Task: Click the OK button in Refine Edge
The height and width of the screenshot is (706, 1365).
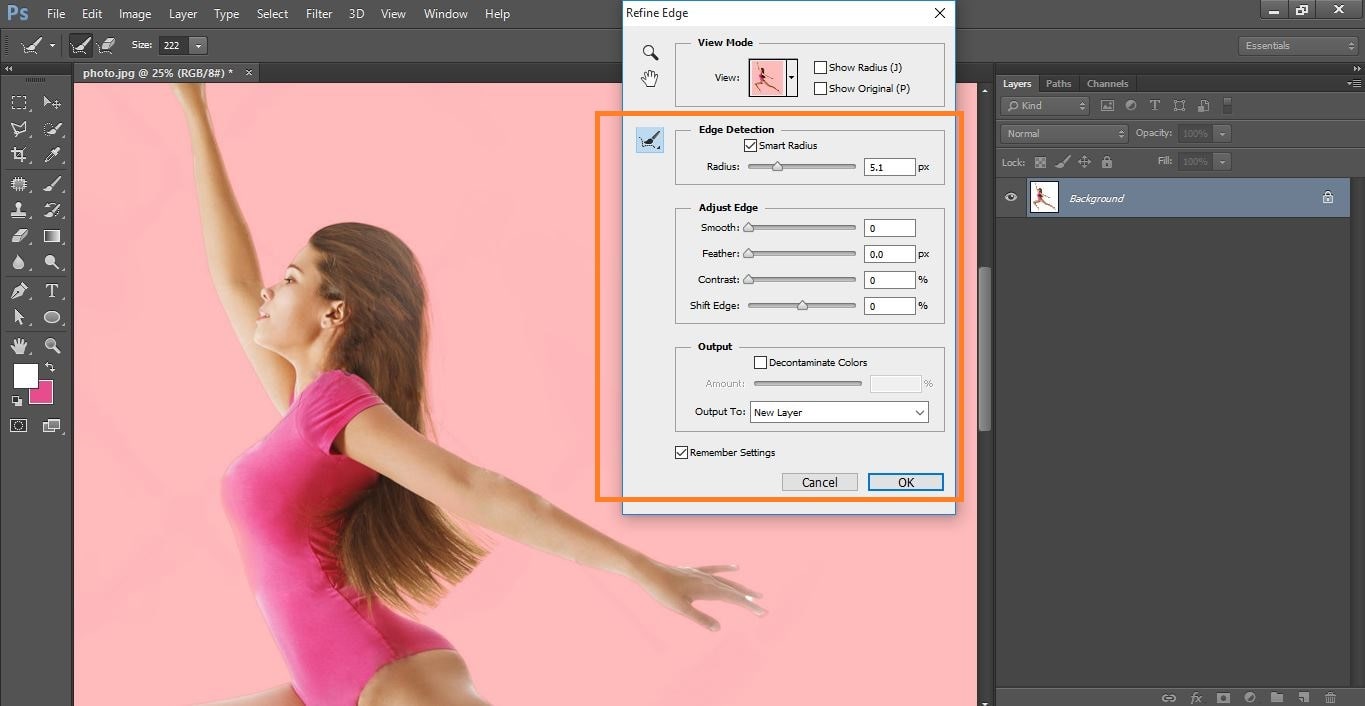Action: 905,482
